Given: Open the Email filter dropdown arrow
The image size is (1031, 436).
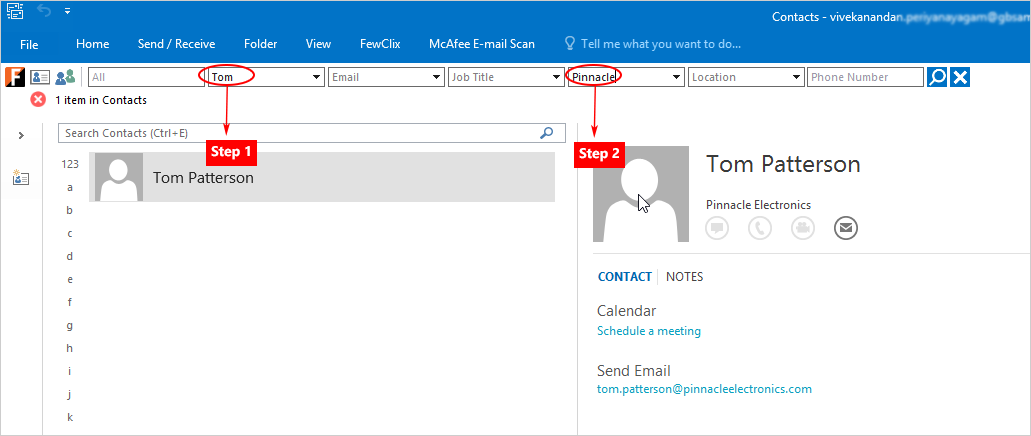Looking at the screenshot, I should coord(437,77).
